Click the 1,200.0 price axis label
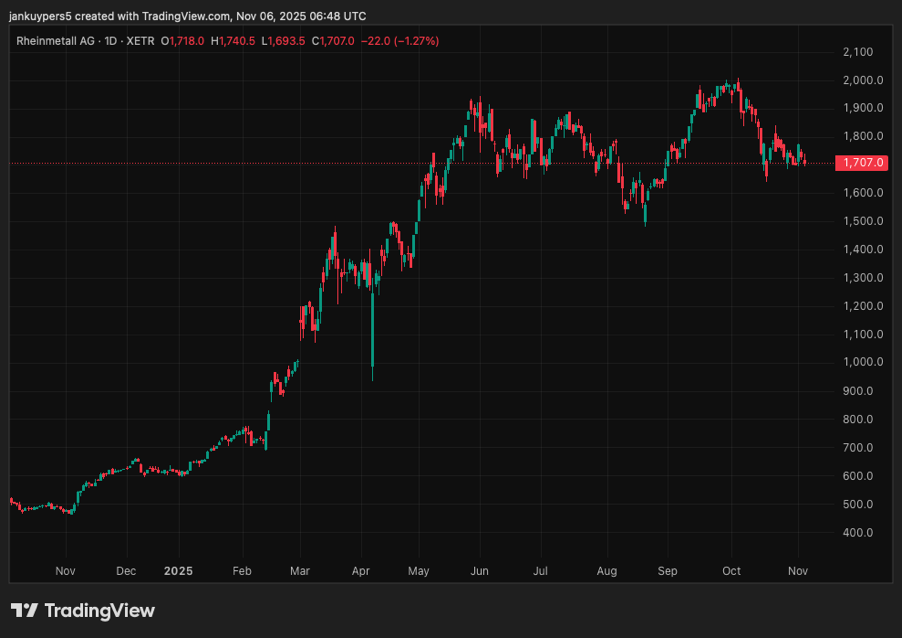The width and height of the screenshot is (902, 638). 863,306
